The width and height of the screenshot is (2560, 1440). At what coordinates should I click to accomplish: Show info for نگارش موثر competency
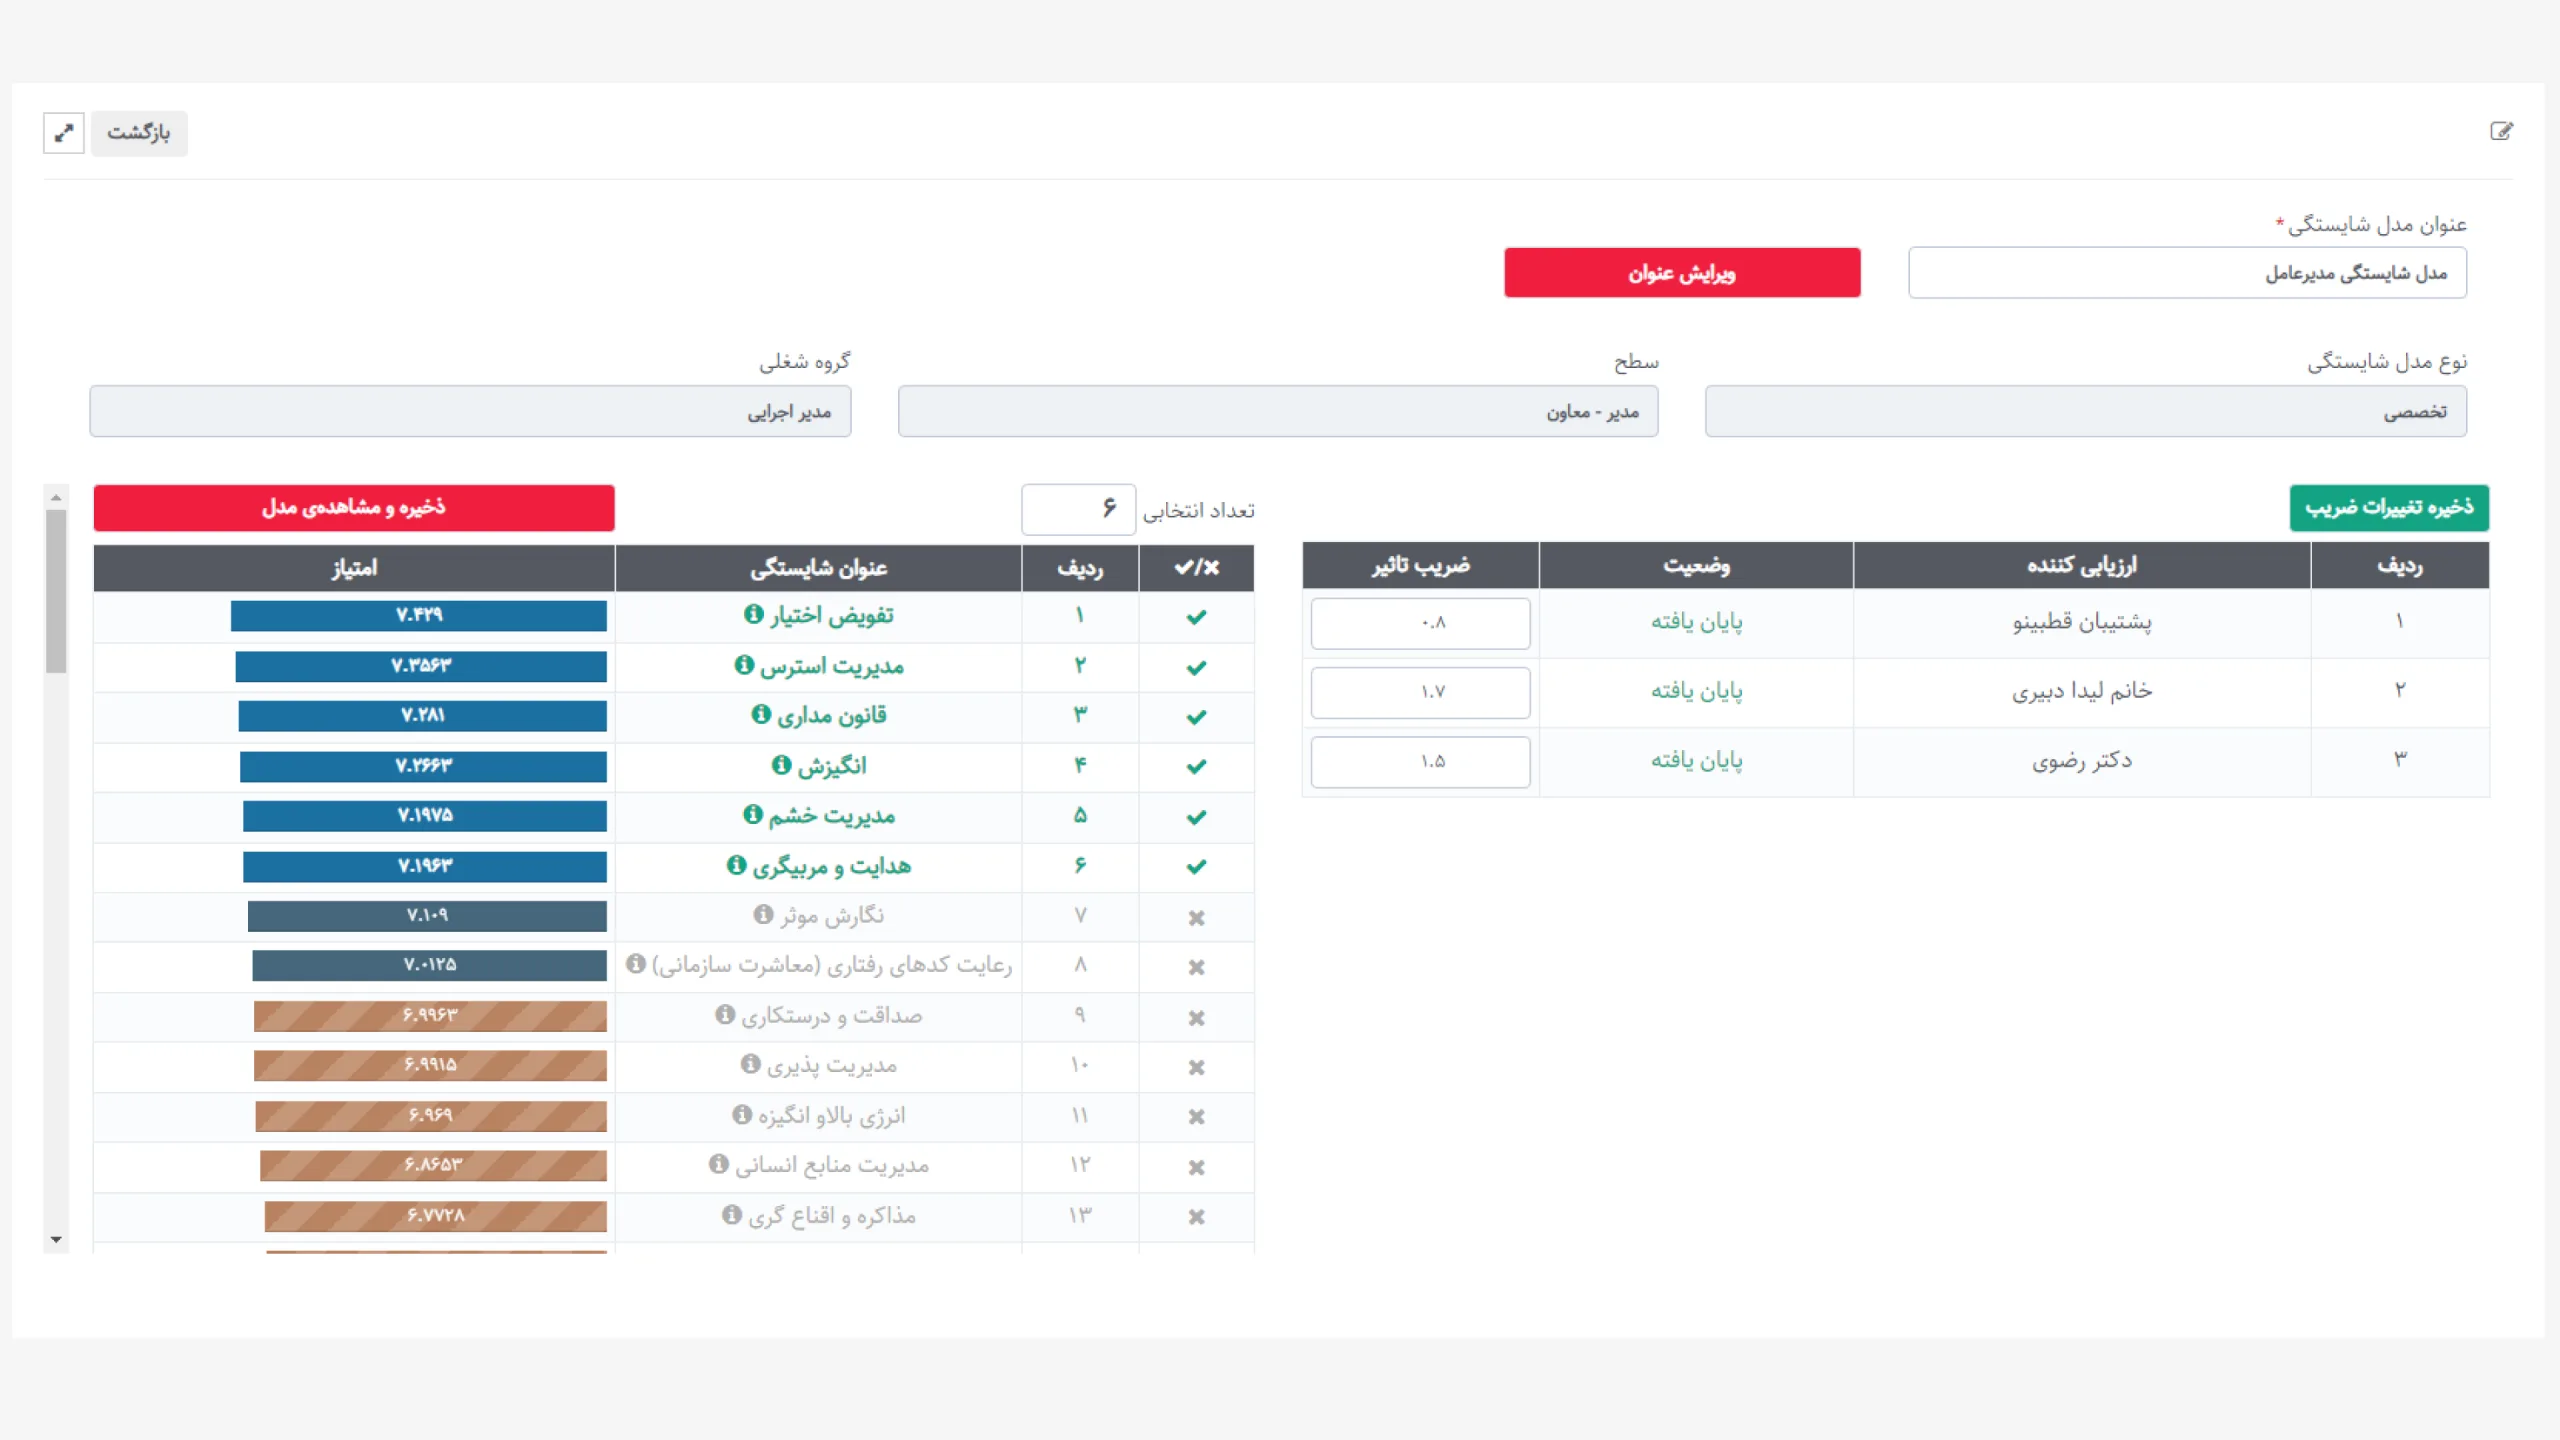tap(763, 914)
